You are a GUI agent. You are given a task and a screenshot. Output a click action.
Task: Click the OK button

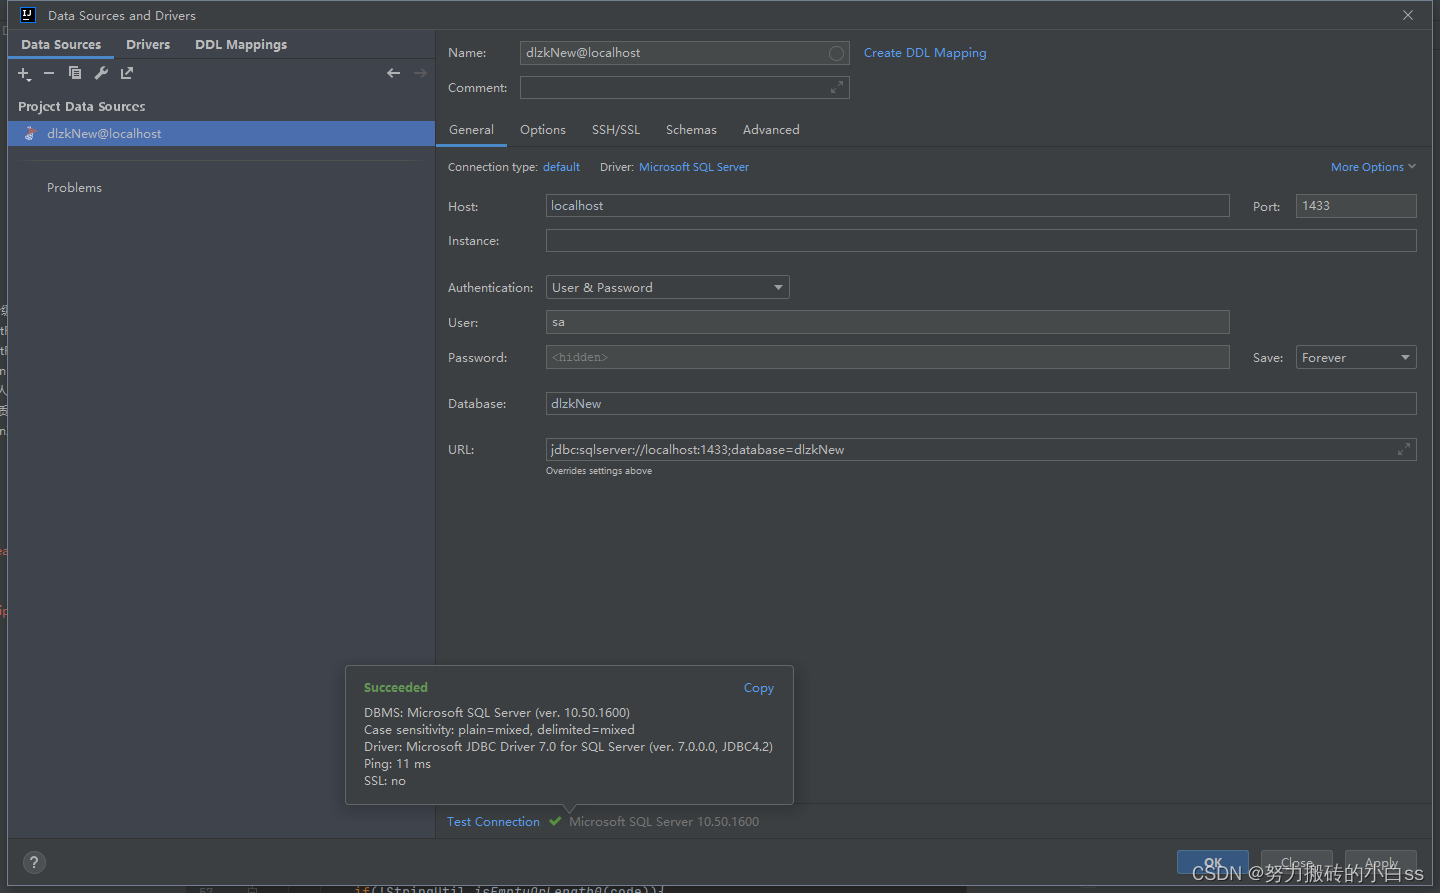(1213, 863)
